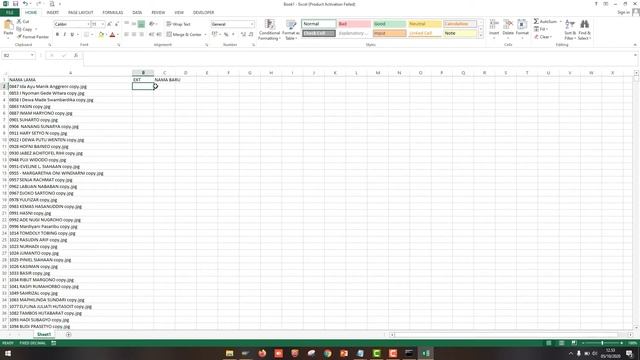
Task: Click the Orientation text-angle icon
Action: click(152, 24)
